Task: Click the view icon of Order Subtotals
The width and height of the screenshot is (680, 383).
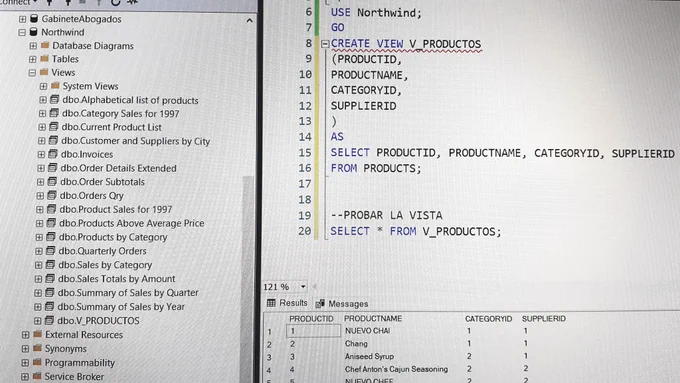Action: tap(52, 181)
